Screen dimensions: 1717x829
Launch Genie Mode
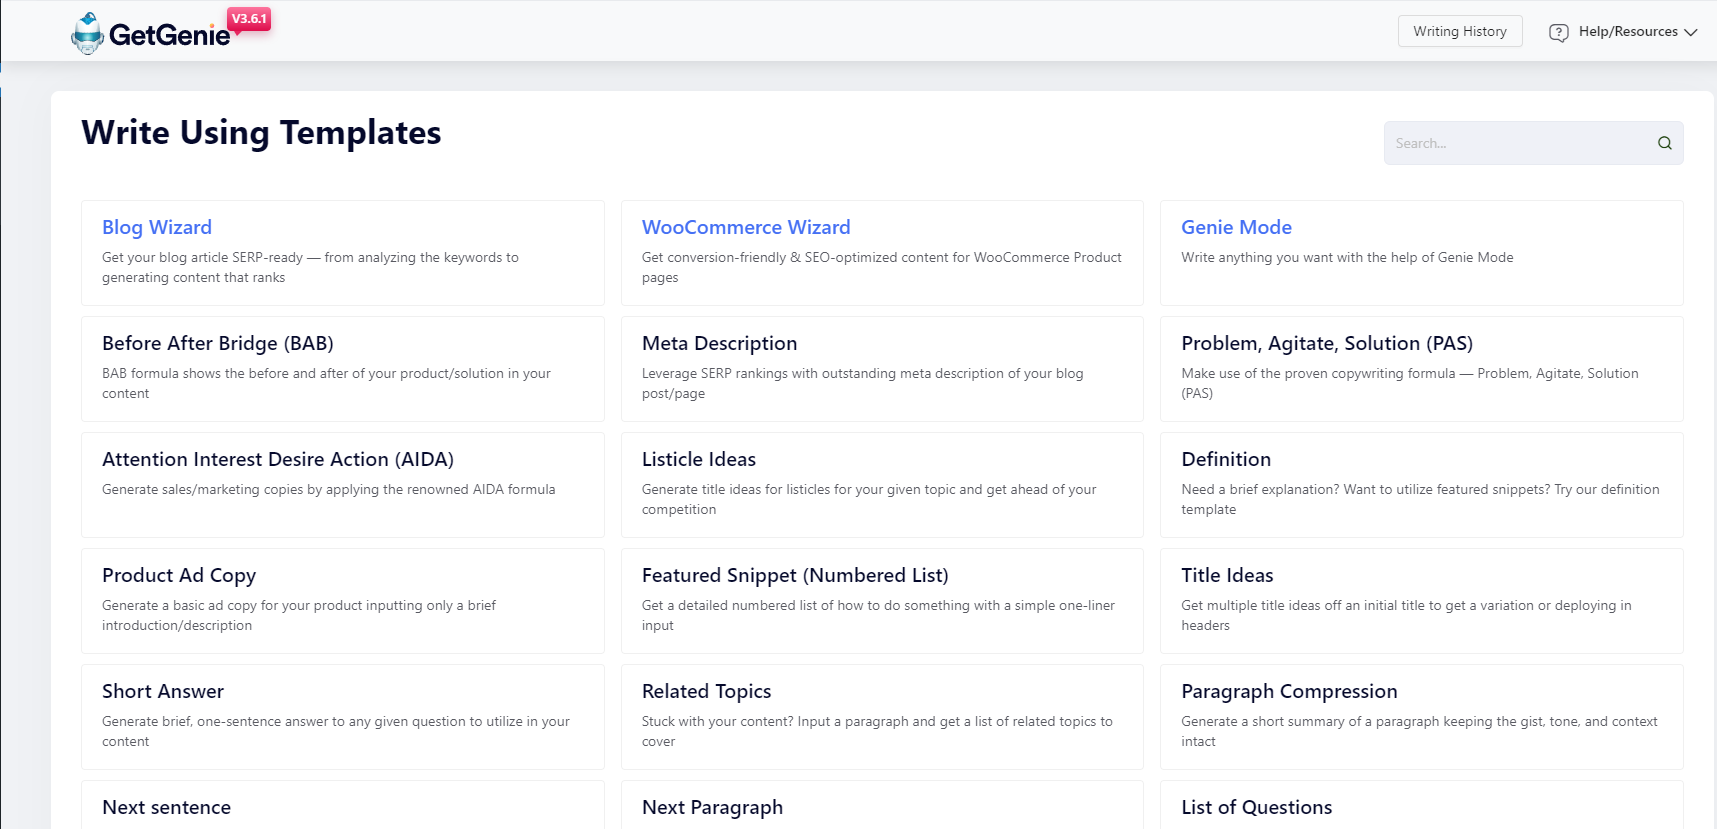coord(1421,253)
